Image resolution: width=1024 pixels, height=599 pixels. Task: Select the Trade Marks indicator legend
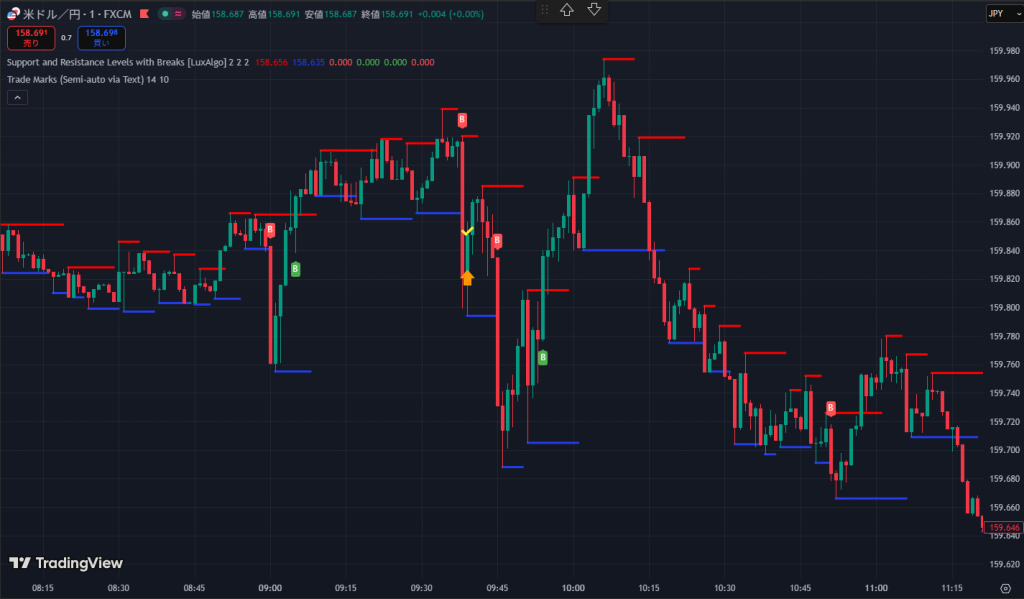(x=75, y=79)
